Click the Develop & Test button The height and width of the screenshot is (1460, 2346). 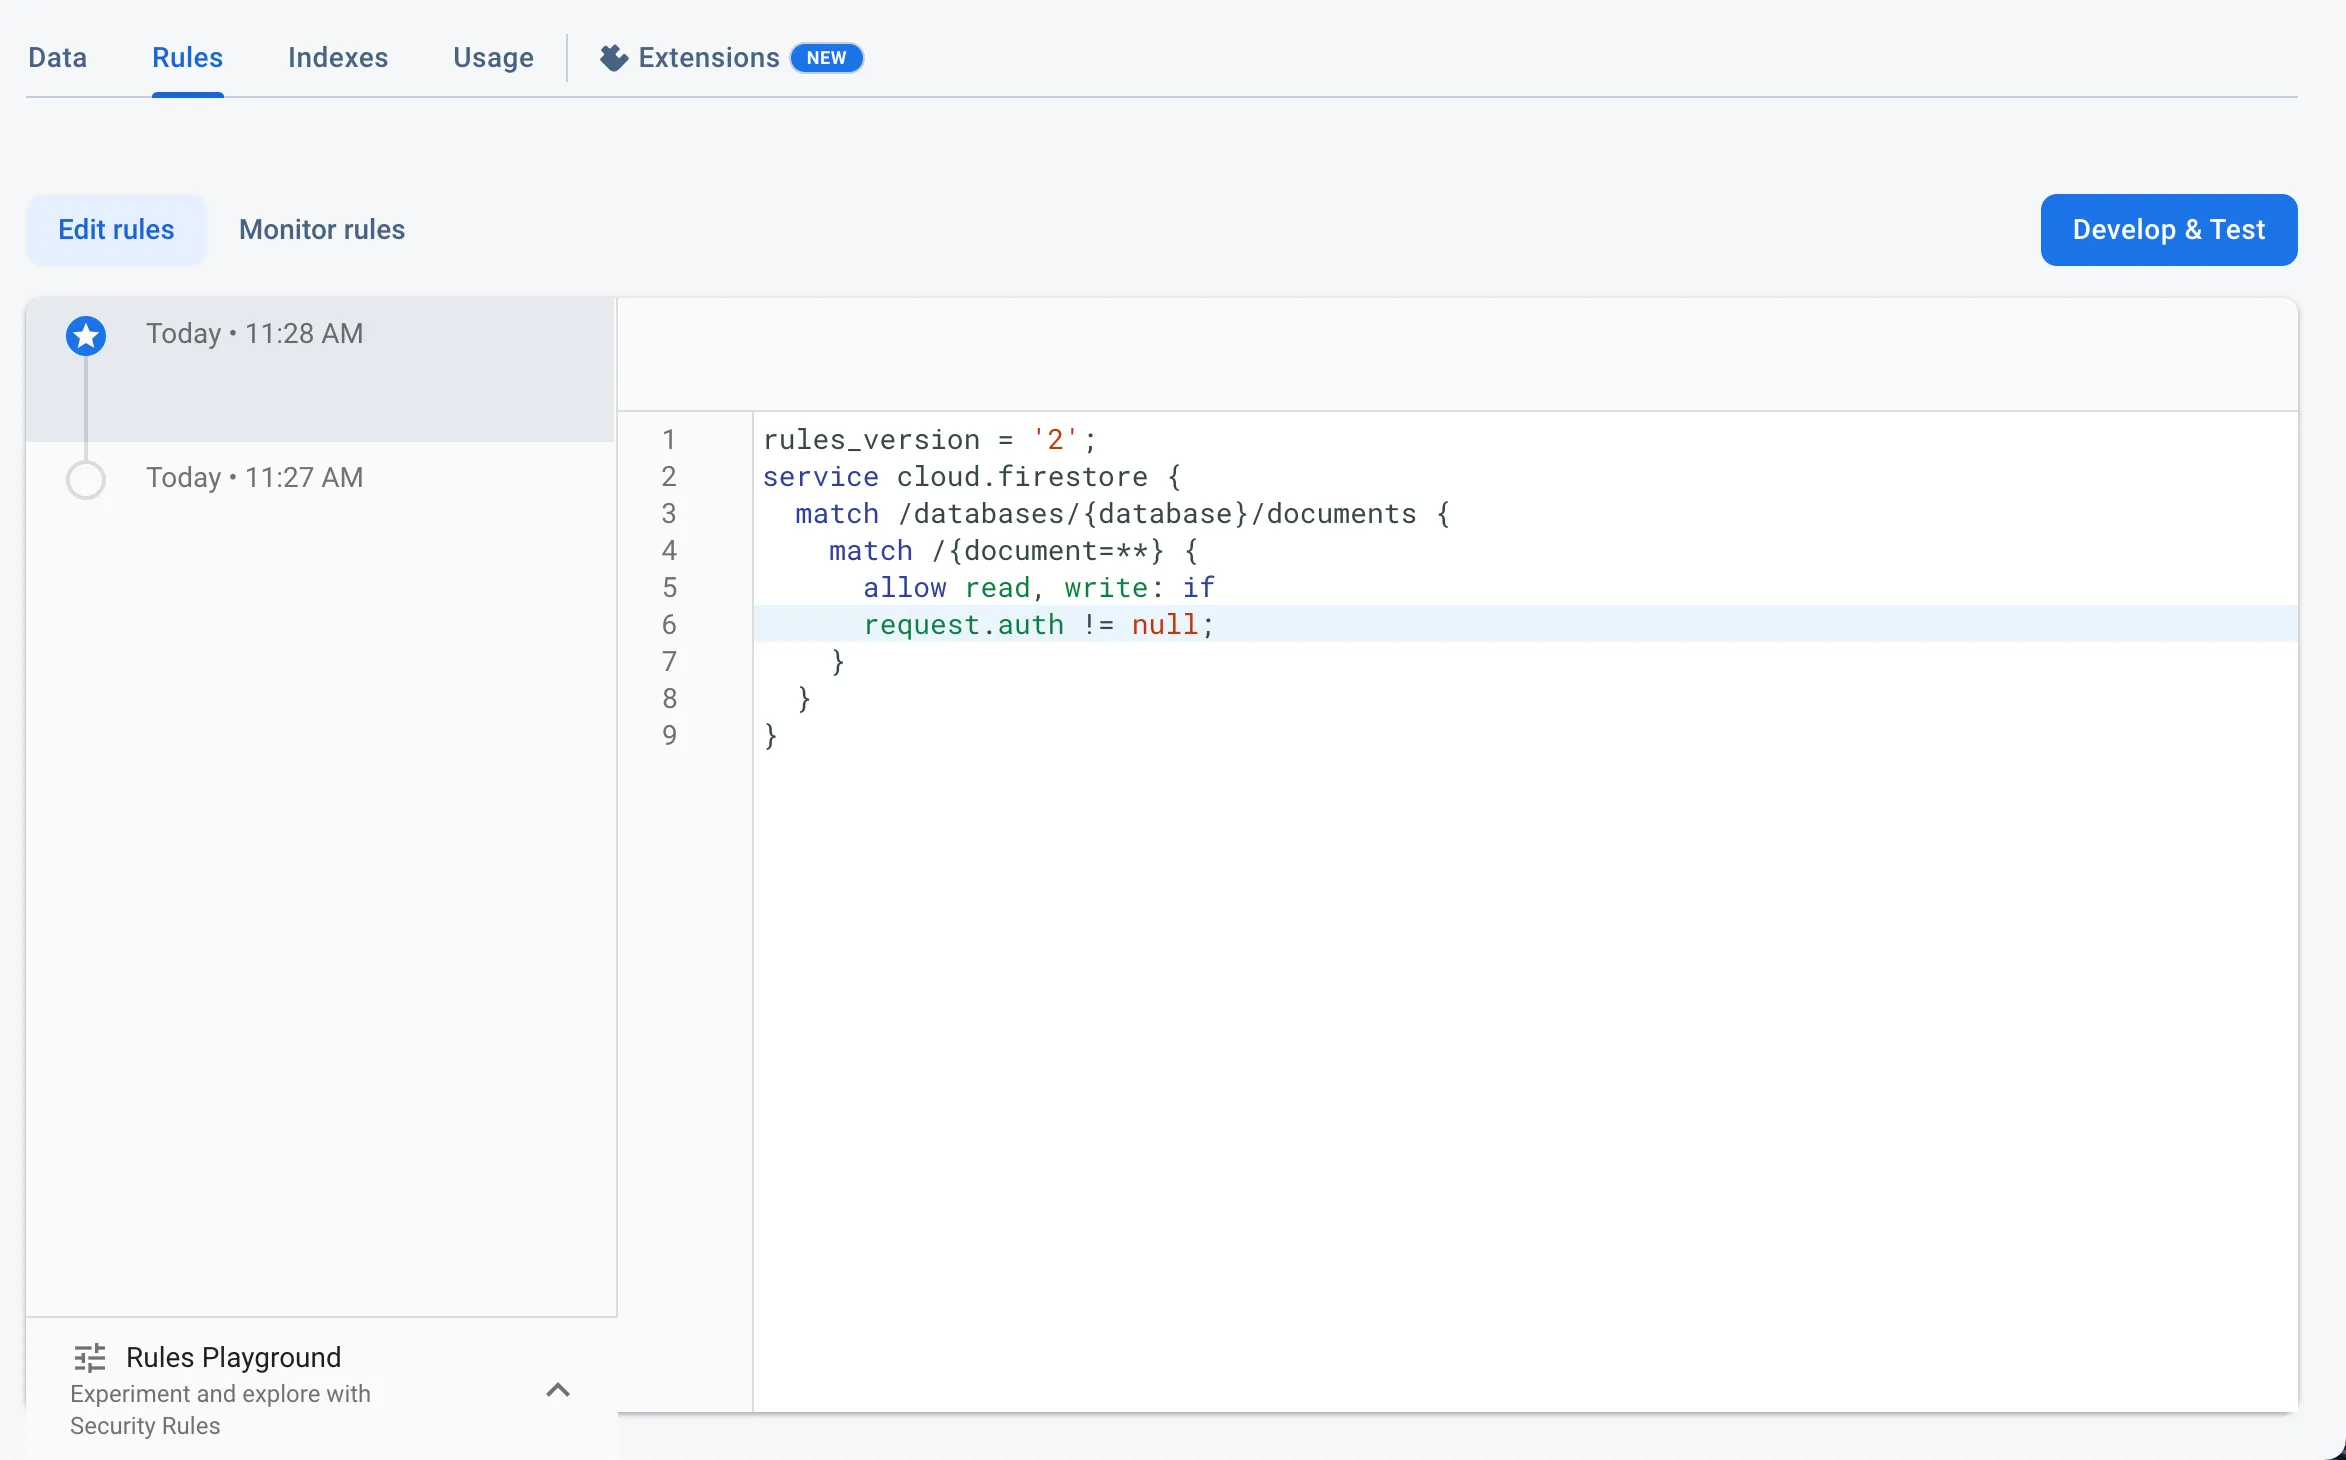click(x=2169, y=230)
